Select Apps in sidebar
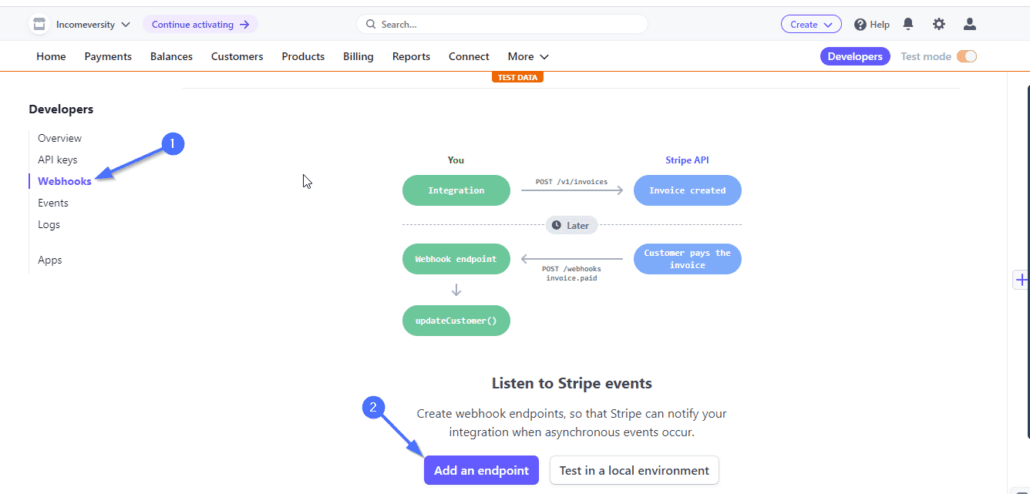 [50, 260]
